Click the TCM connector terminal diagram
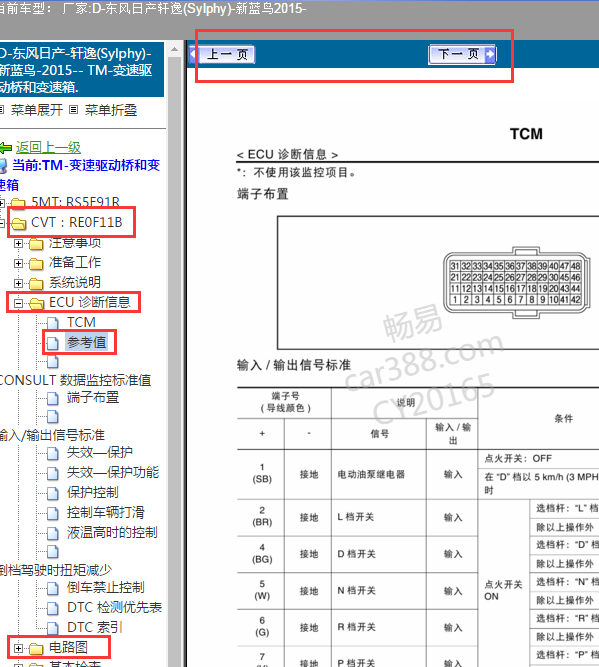 coord(516,282)
